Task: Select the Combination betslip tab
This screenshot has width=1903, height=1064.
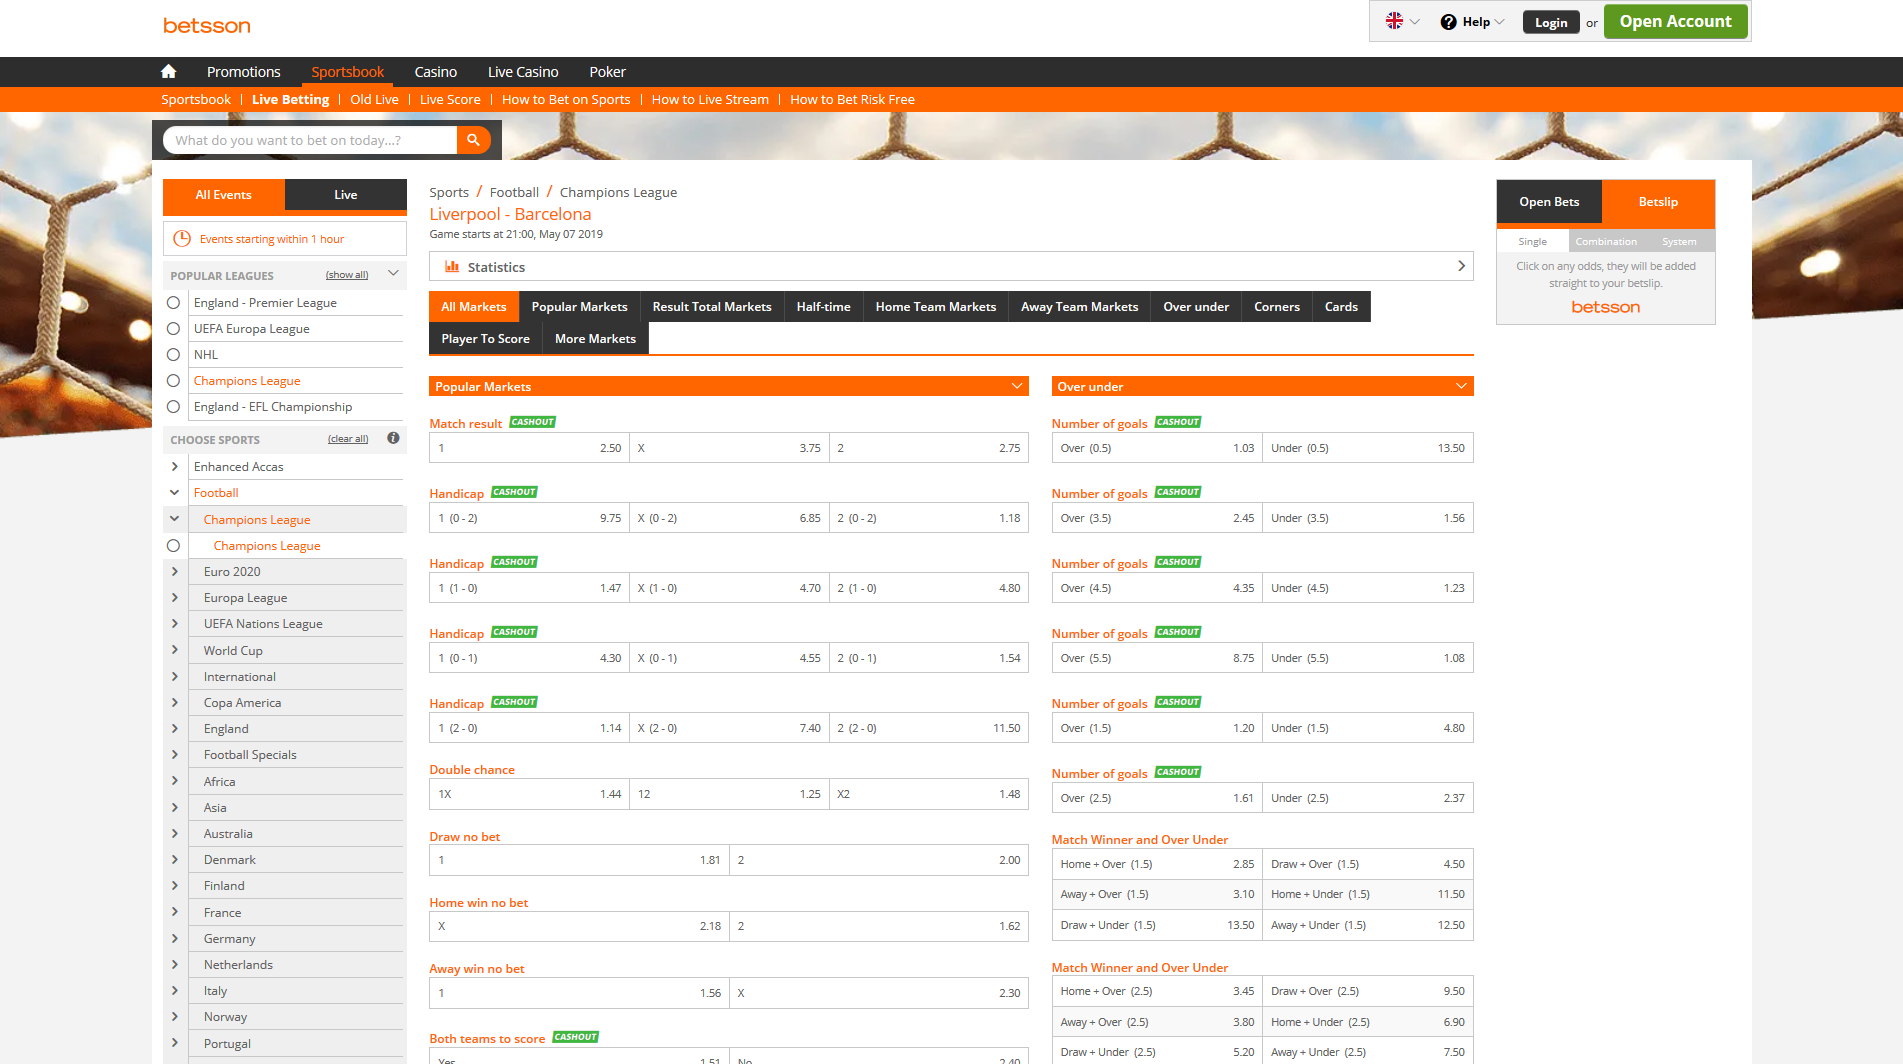Action: (x=1606, y=242)
